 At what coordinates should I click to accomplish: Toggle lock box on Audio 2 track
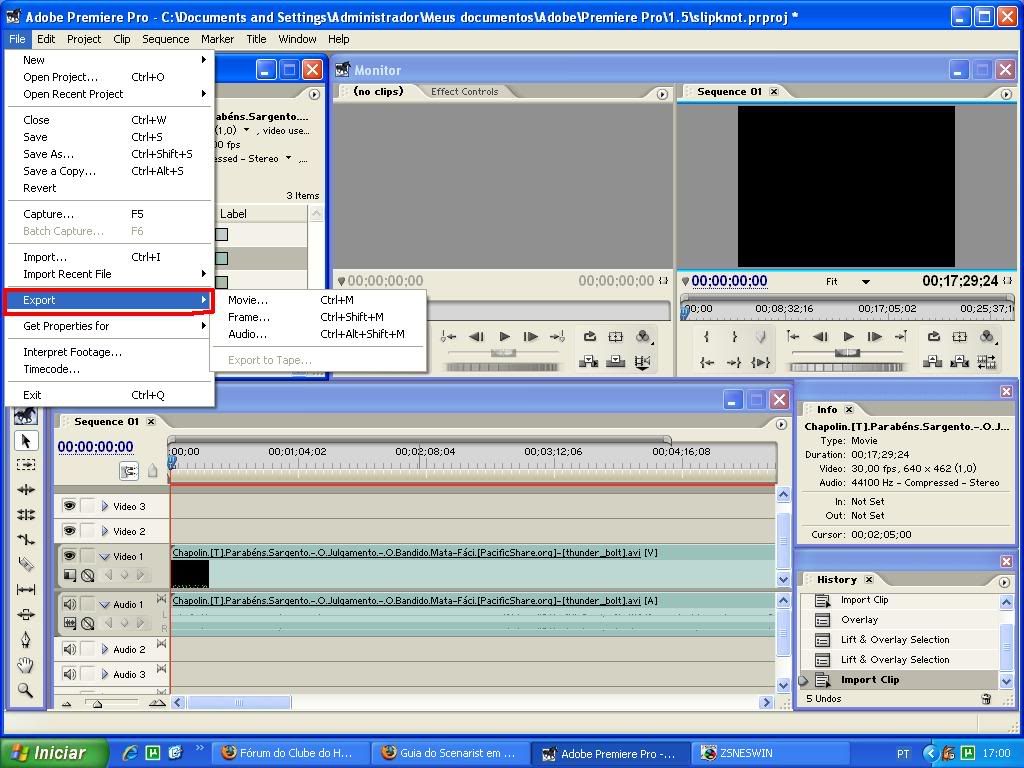tap(87, 649)
